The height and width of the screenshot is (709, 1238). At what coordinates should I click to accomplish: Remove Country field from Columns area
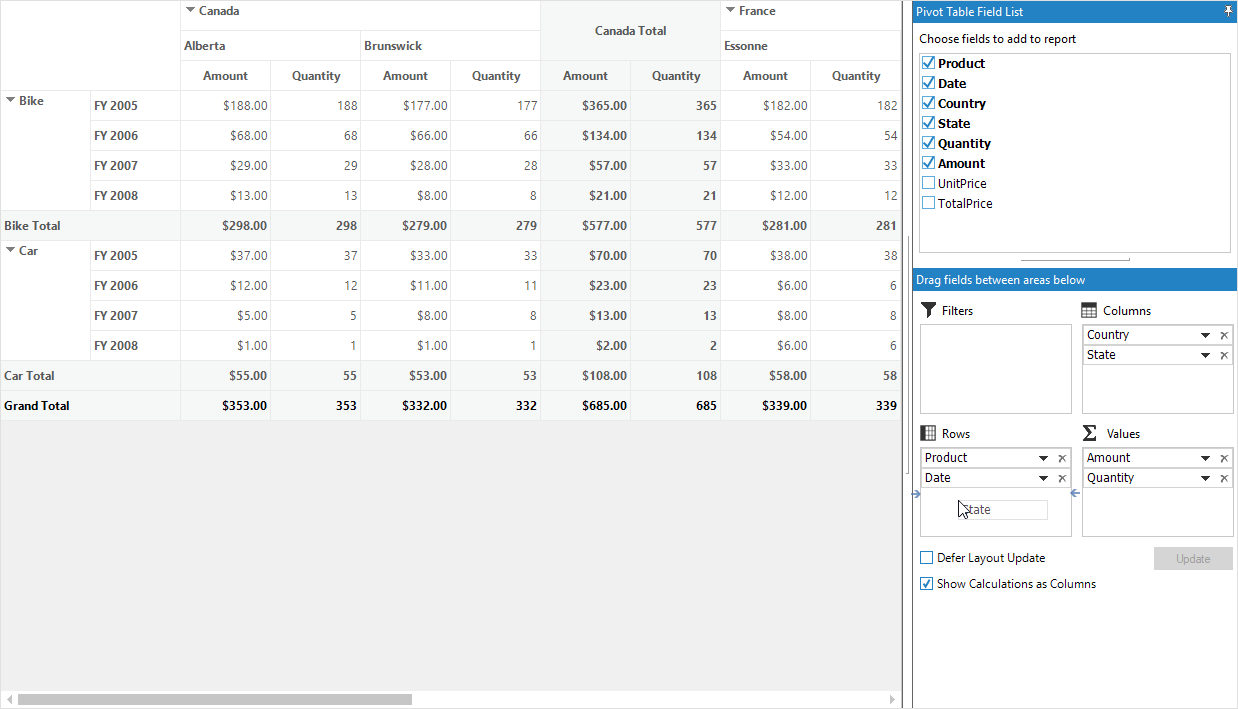pos(1224,335)
